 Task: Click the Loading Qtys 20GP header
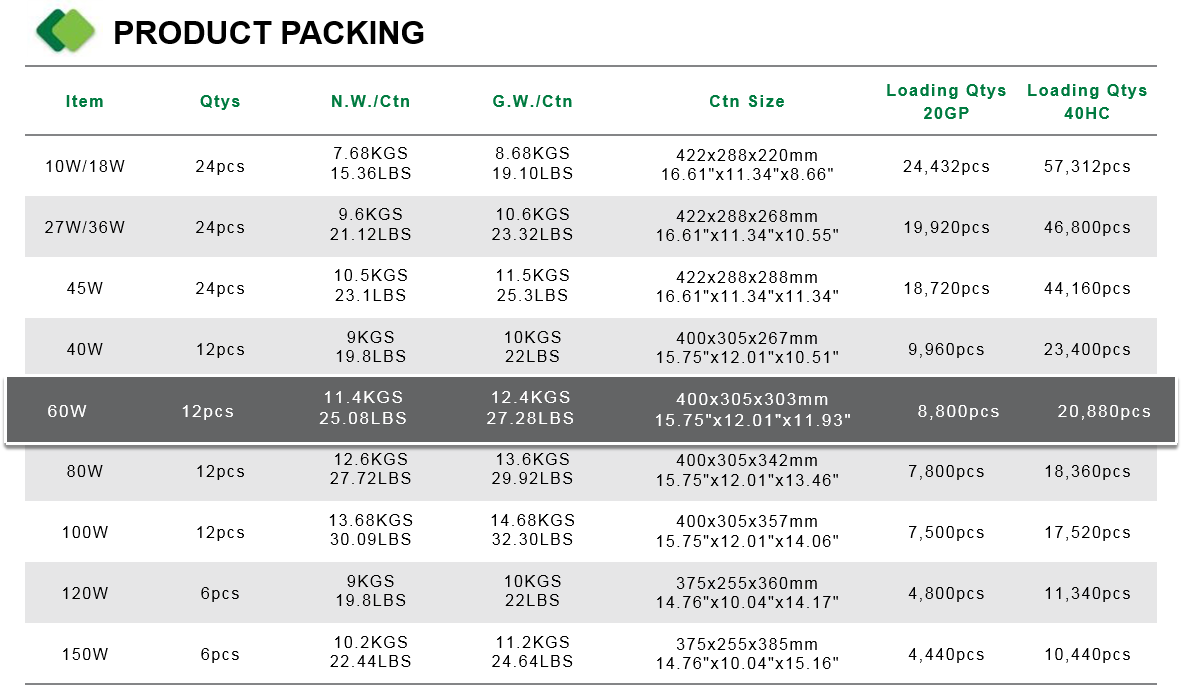pyautogui.click(x=946, y=101)
